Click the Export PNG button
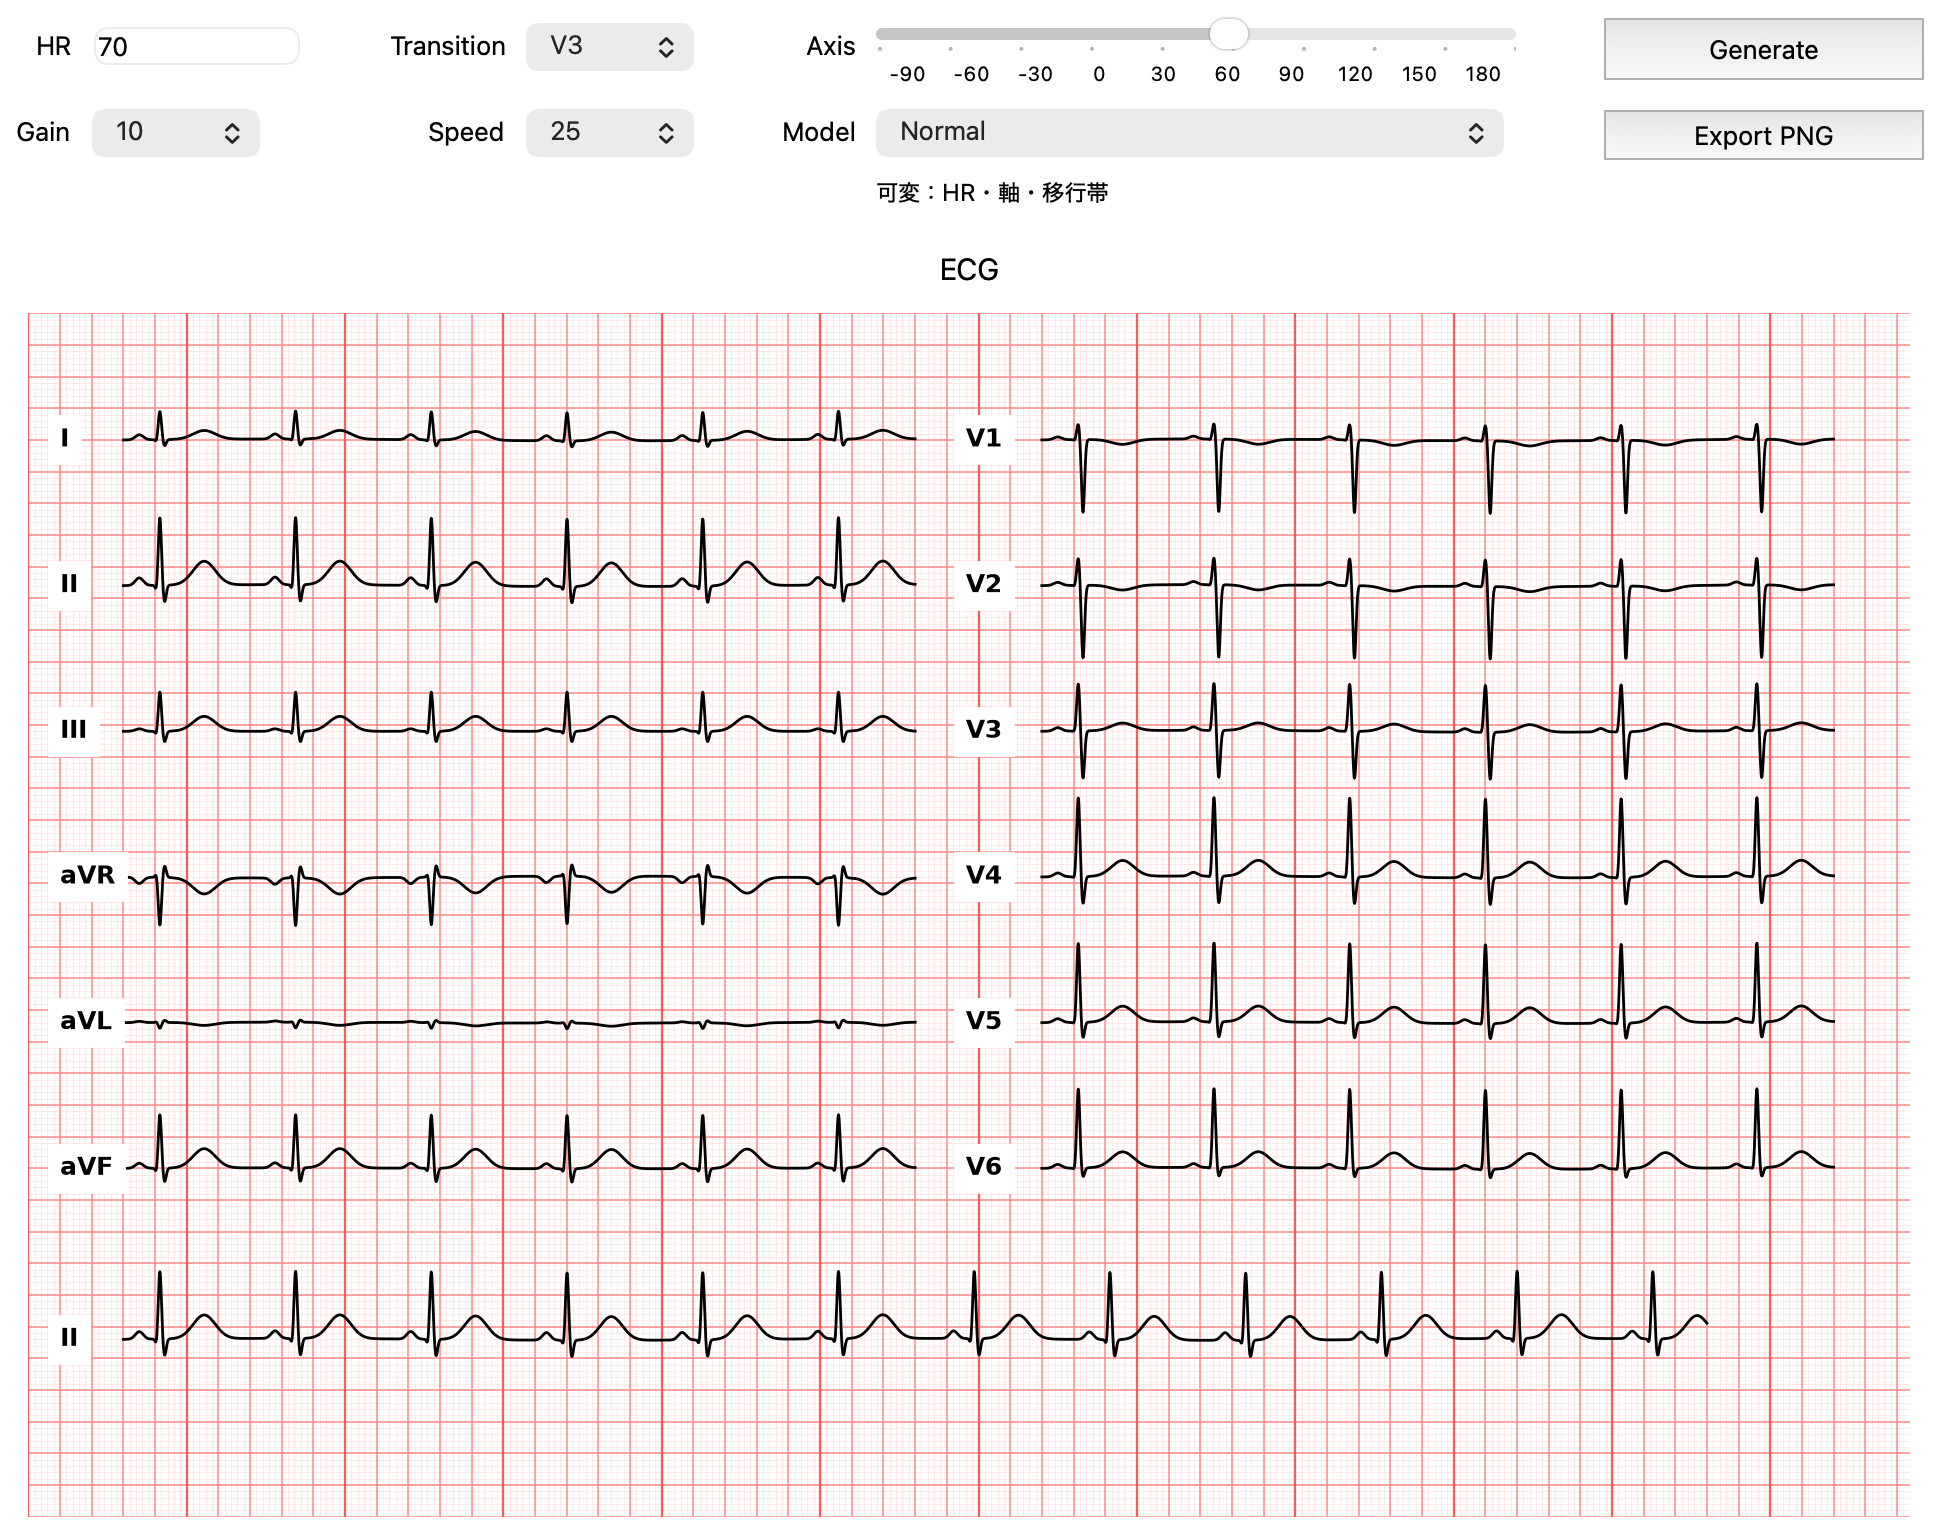 (1763, 135)
